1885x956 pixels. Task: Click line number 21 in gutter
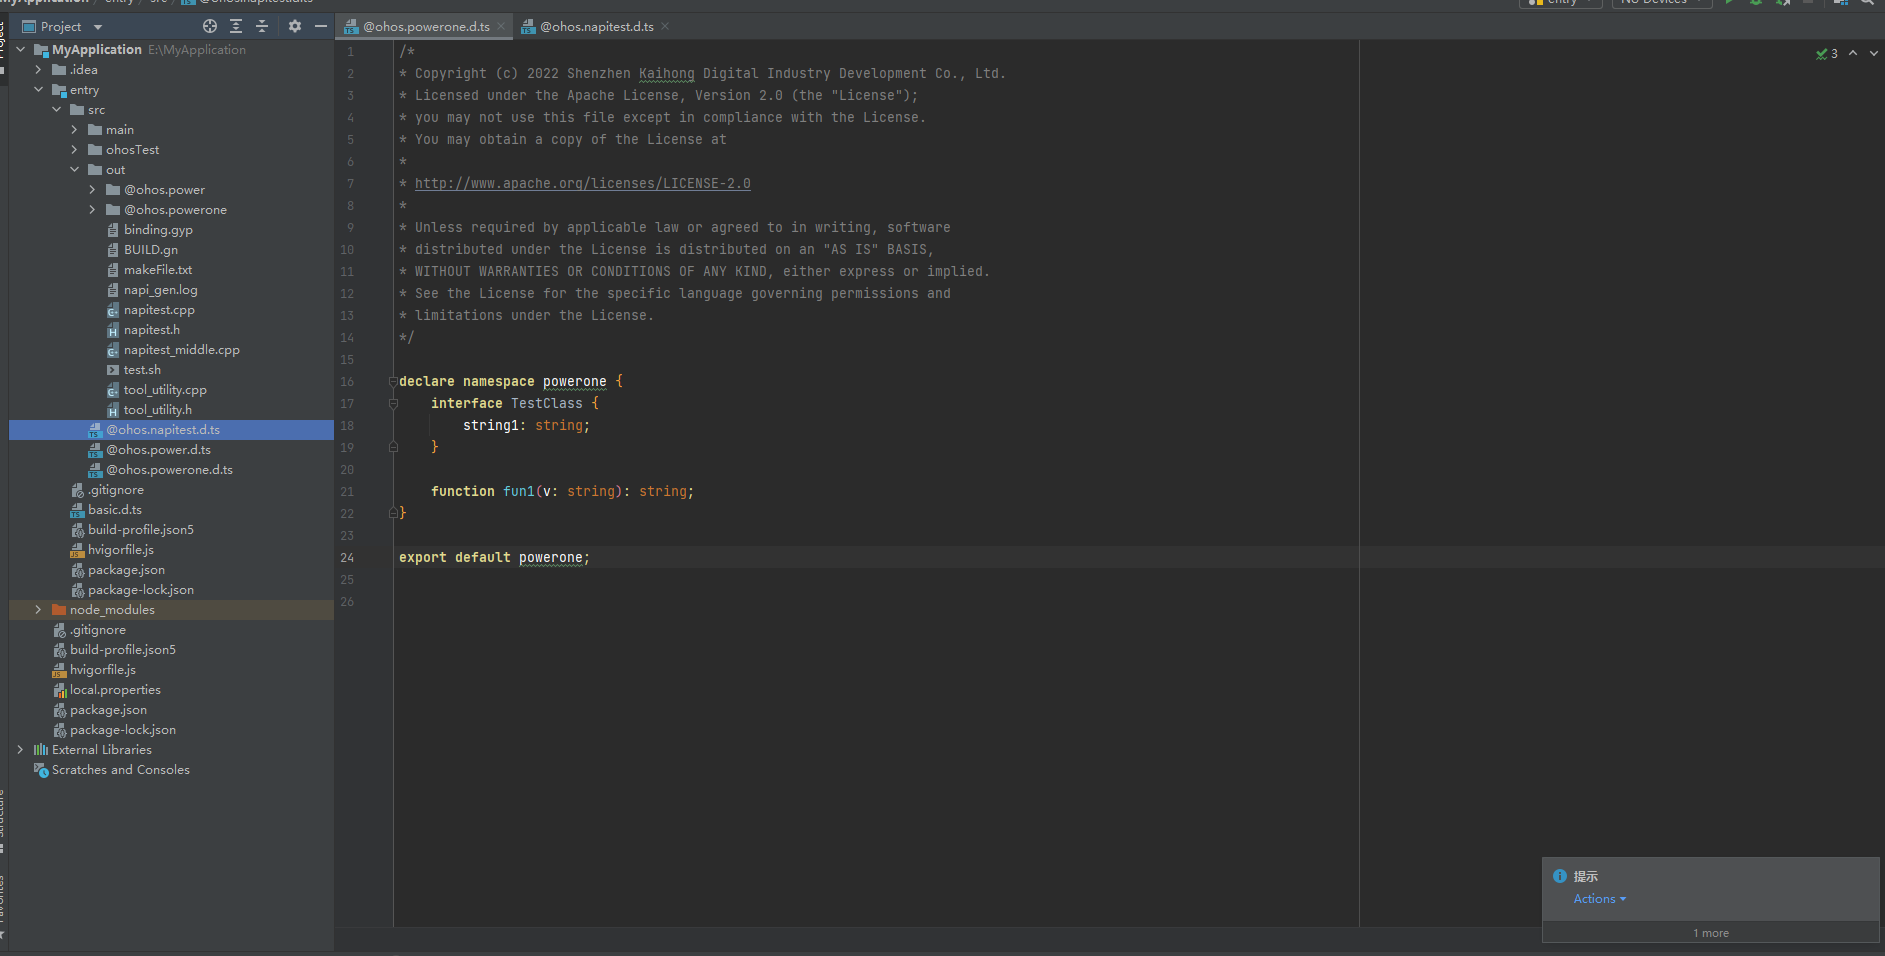point(347,491)
